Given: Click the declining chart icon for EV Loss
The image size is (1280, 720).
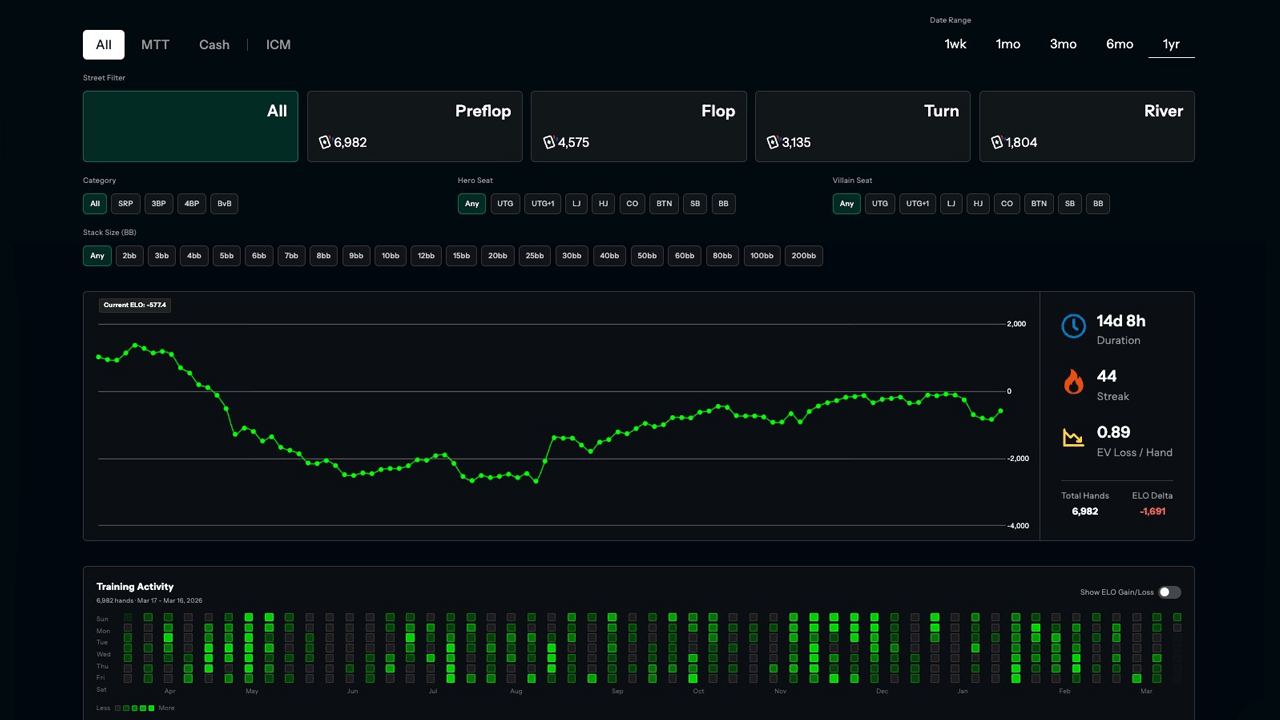Looking at the screenshot, I should click(x=1073, y=438).
